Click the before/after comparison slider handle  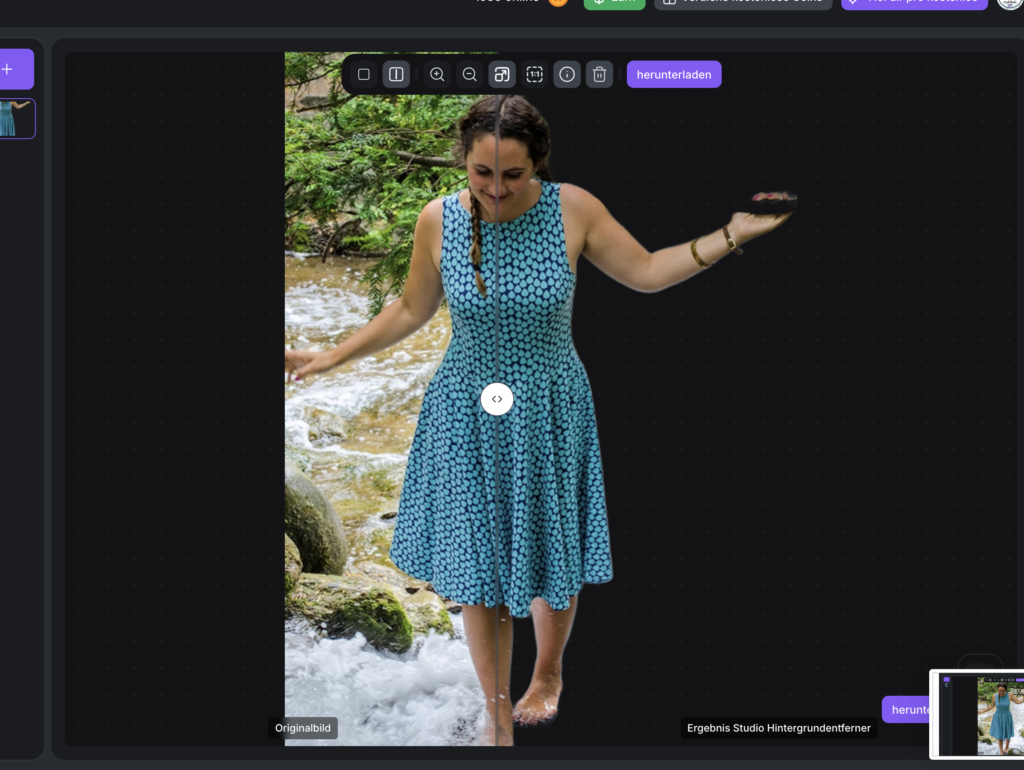[x=497, y=399]
